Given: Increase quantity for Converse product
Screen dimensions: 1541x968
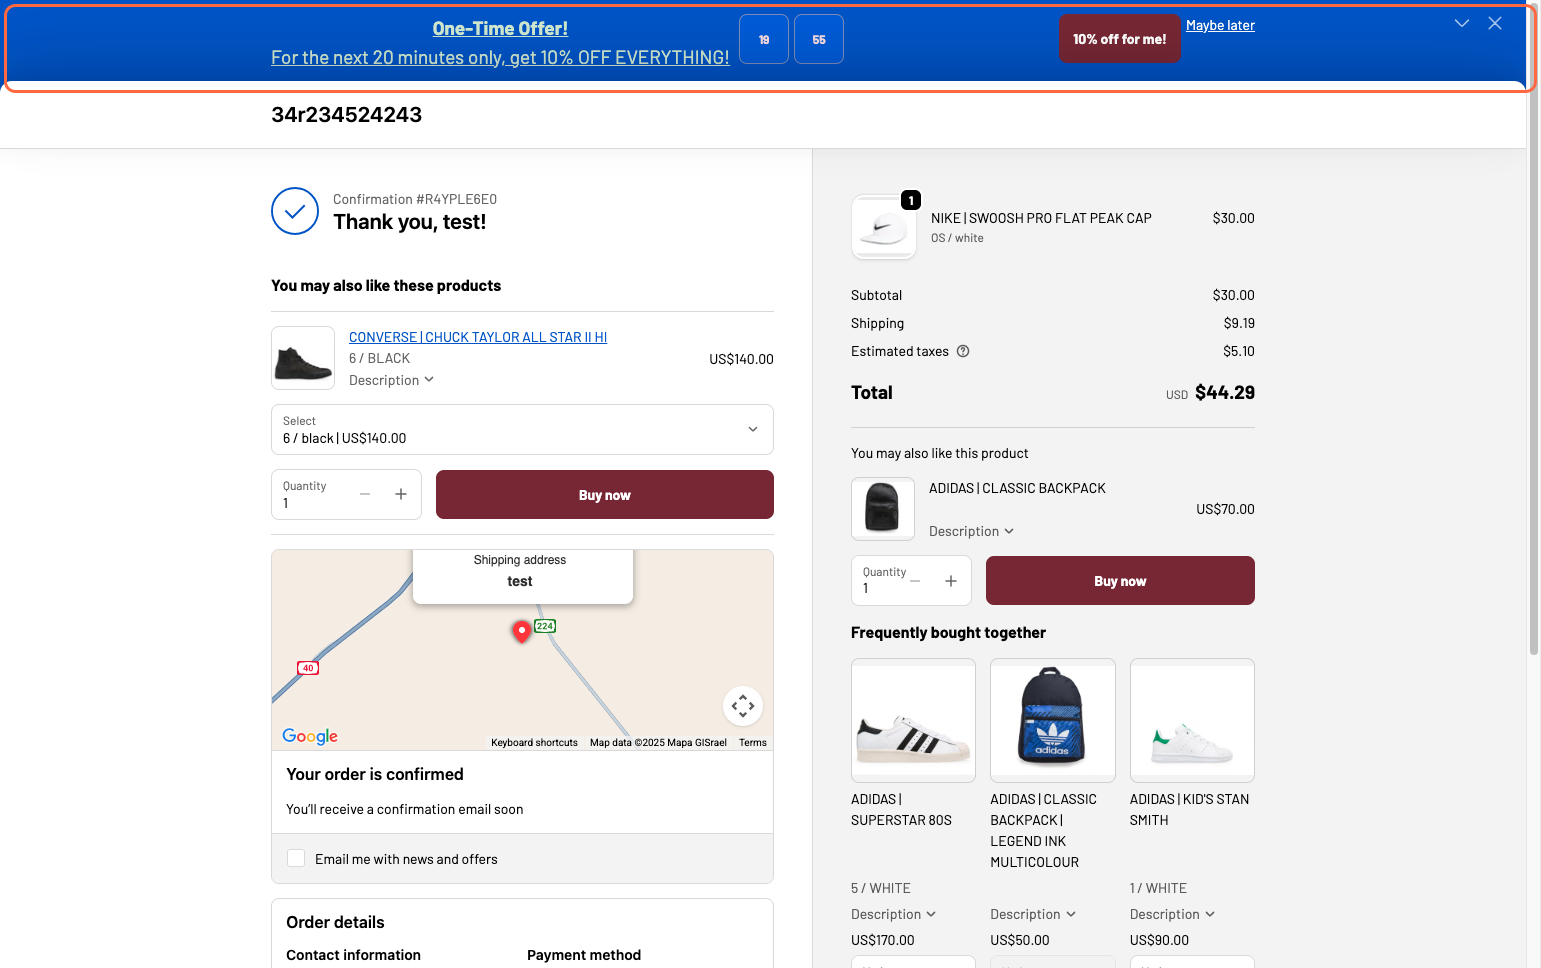Looking at the screenshot, I should tap(401, 494).
